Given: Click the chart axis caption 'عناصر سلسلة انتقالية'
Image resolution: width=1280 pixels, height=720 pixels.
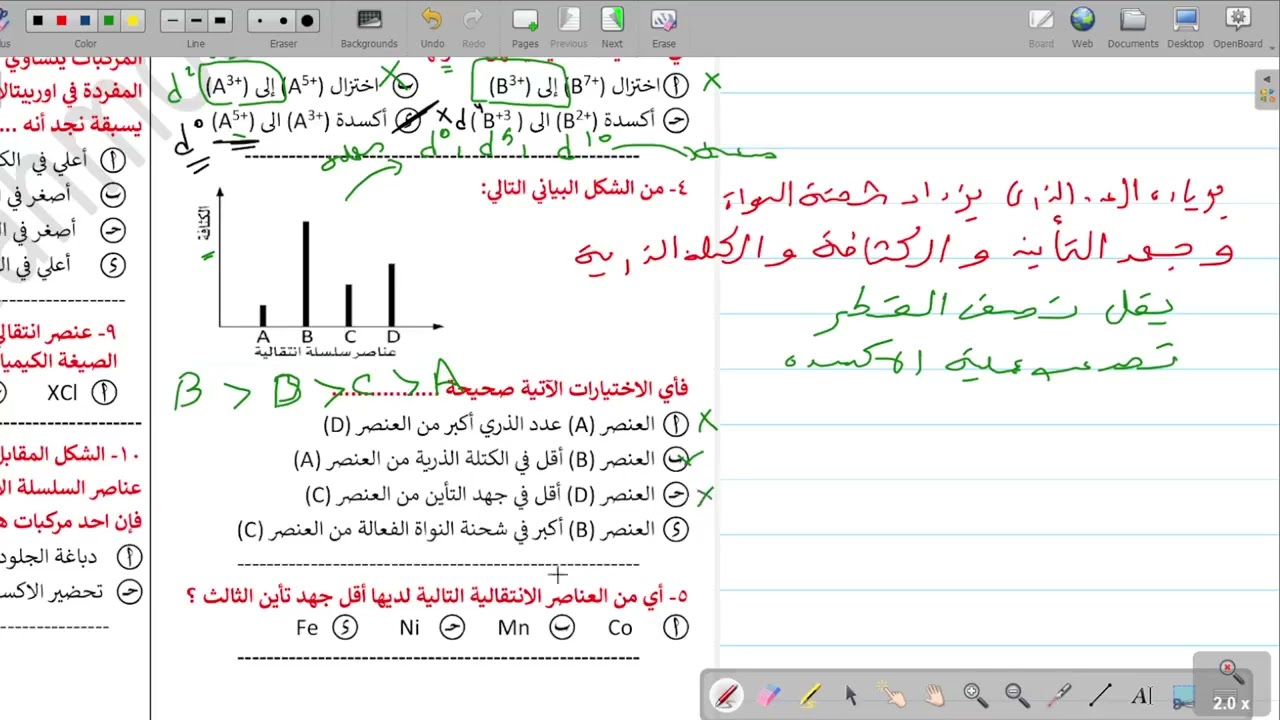Looking at the screenshot, I should (325, 352).
